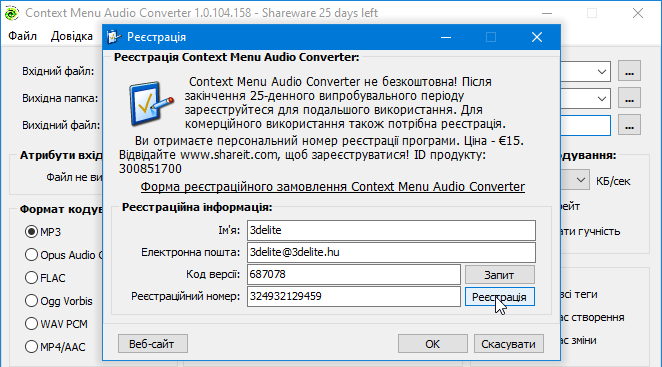Browse for output folder with ... button

point(629,98)
